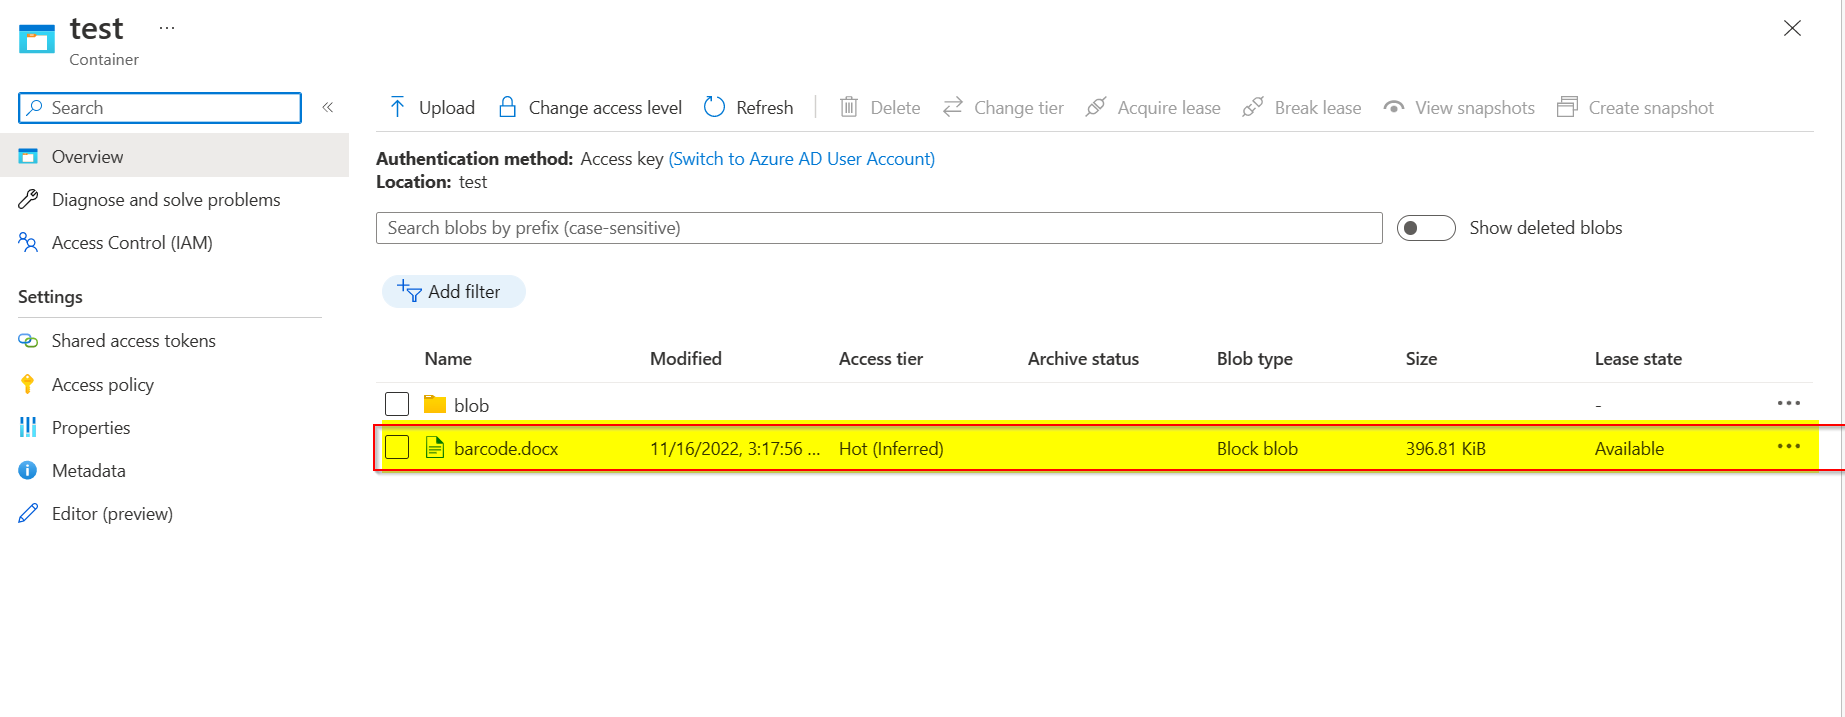Open more options for blob folder row
This screenshot has width=1845, height=717.
[1789, 403]
